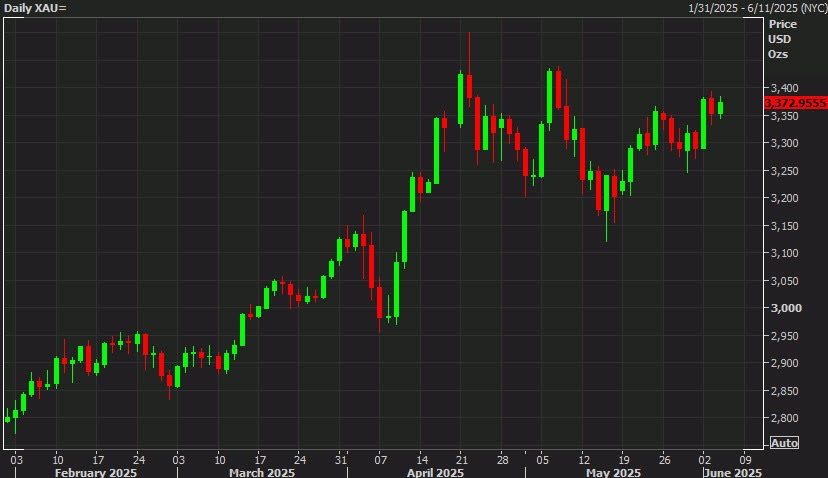Click the 09 date tick in June
Screen dimensions: 828x478
(746, 460)
